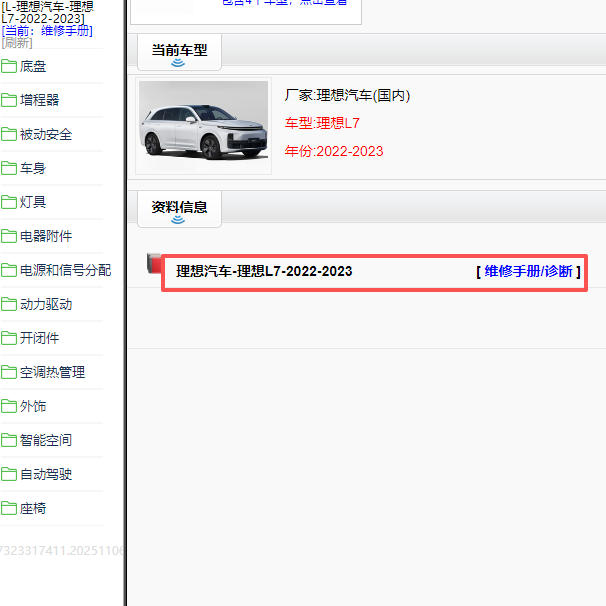Switch to the 当前车型 tab
Viewport: 606px width, 606px height.
[x=179, y=52]
